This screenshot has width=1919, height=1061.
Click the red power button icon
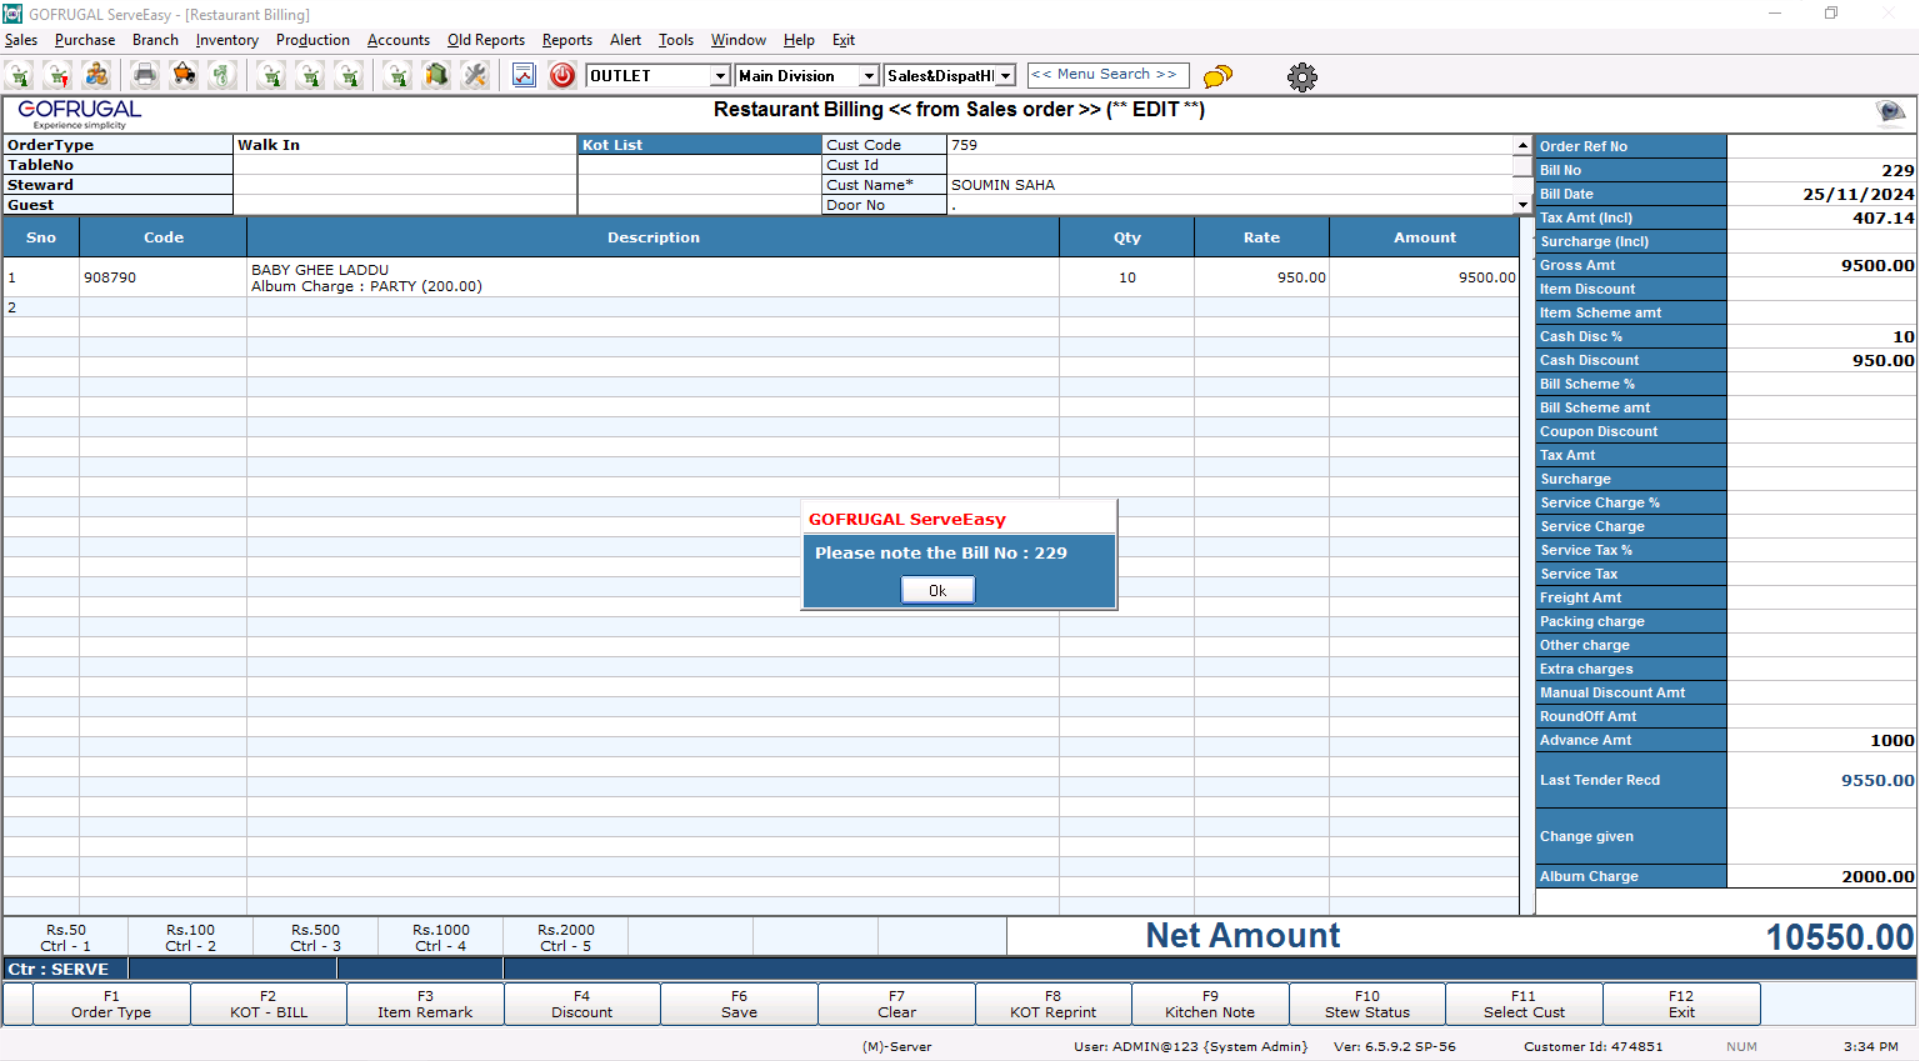click(x=562, y=75)
